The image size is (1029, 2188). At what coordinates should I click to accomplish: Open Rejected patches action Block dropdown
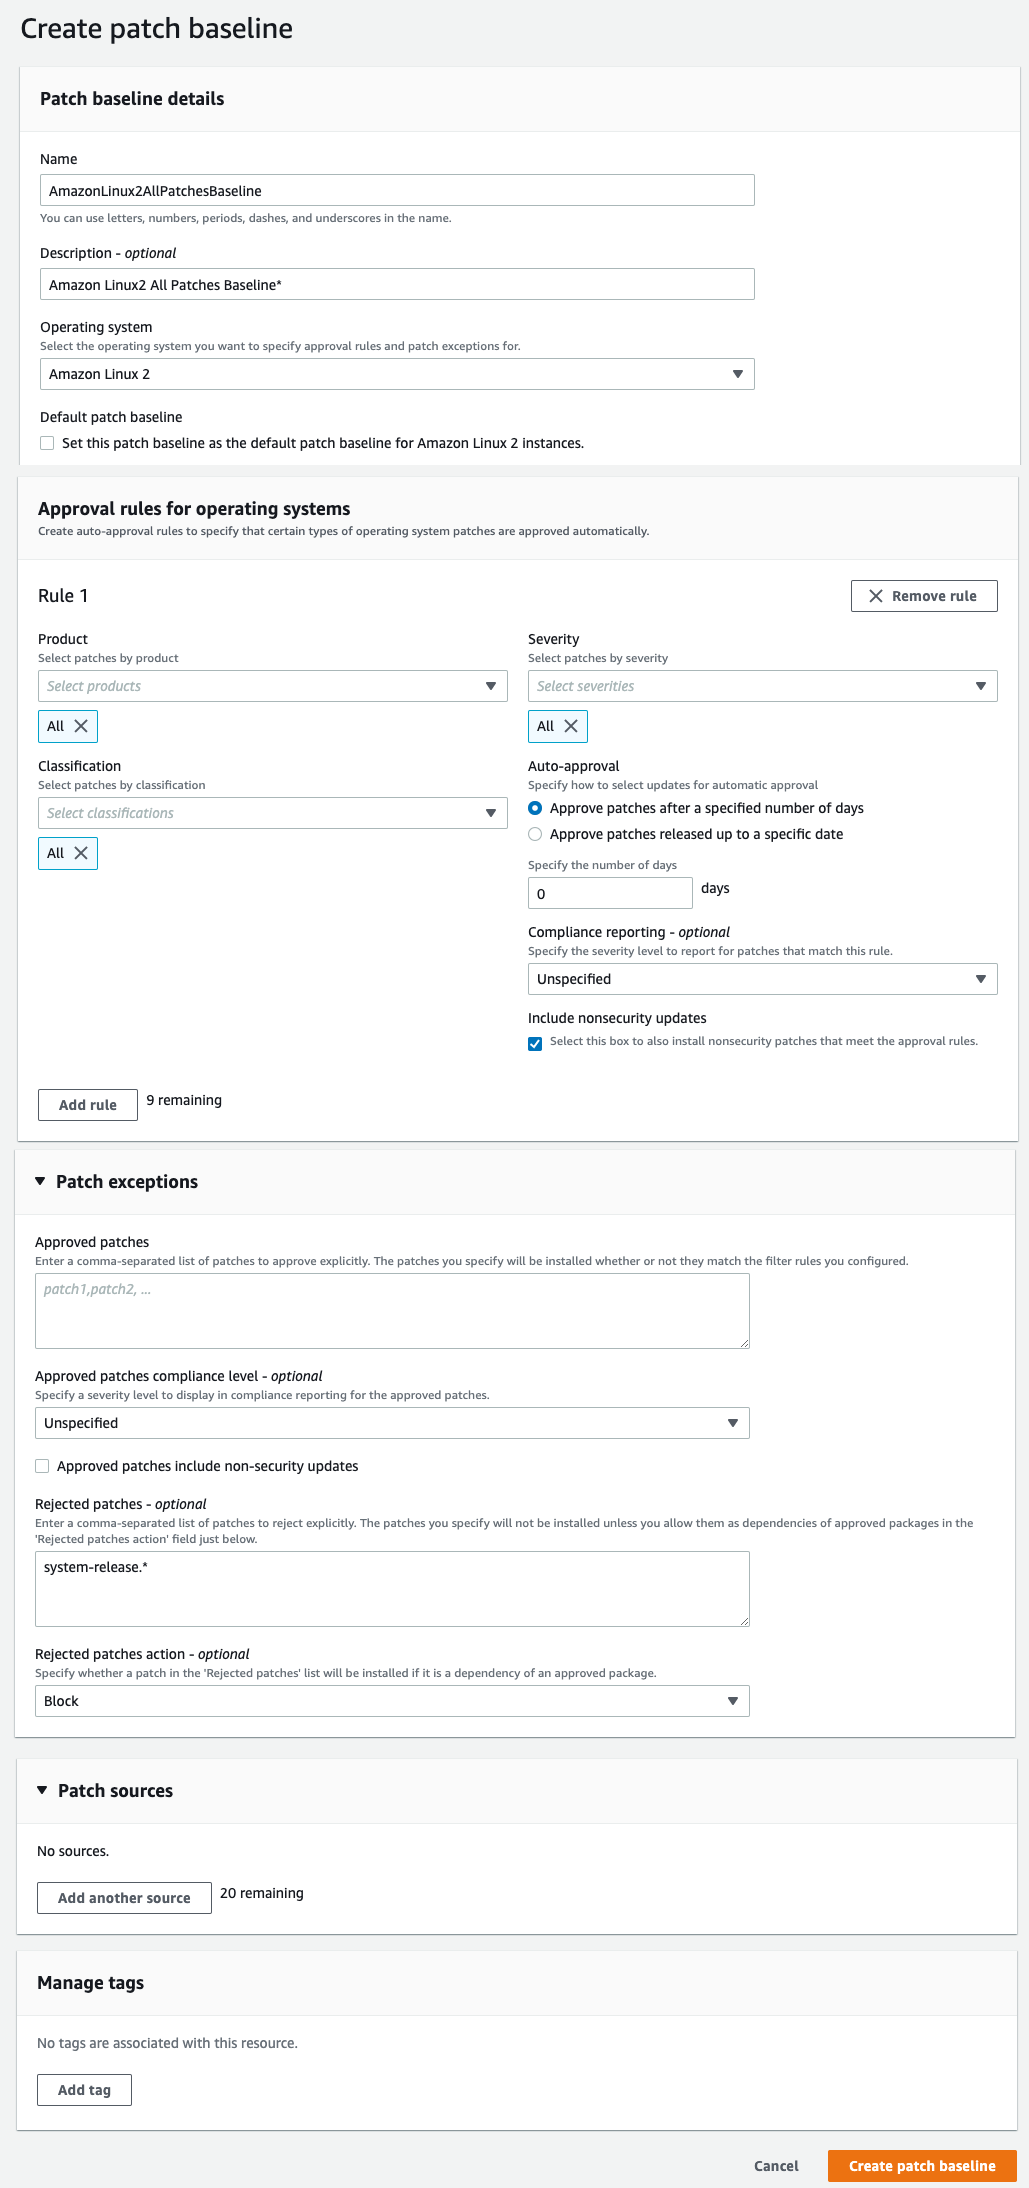coord(392,1701)
